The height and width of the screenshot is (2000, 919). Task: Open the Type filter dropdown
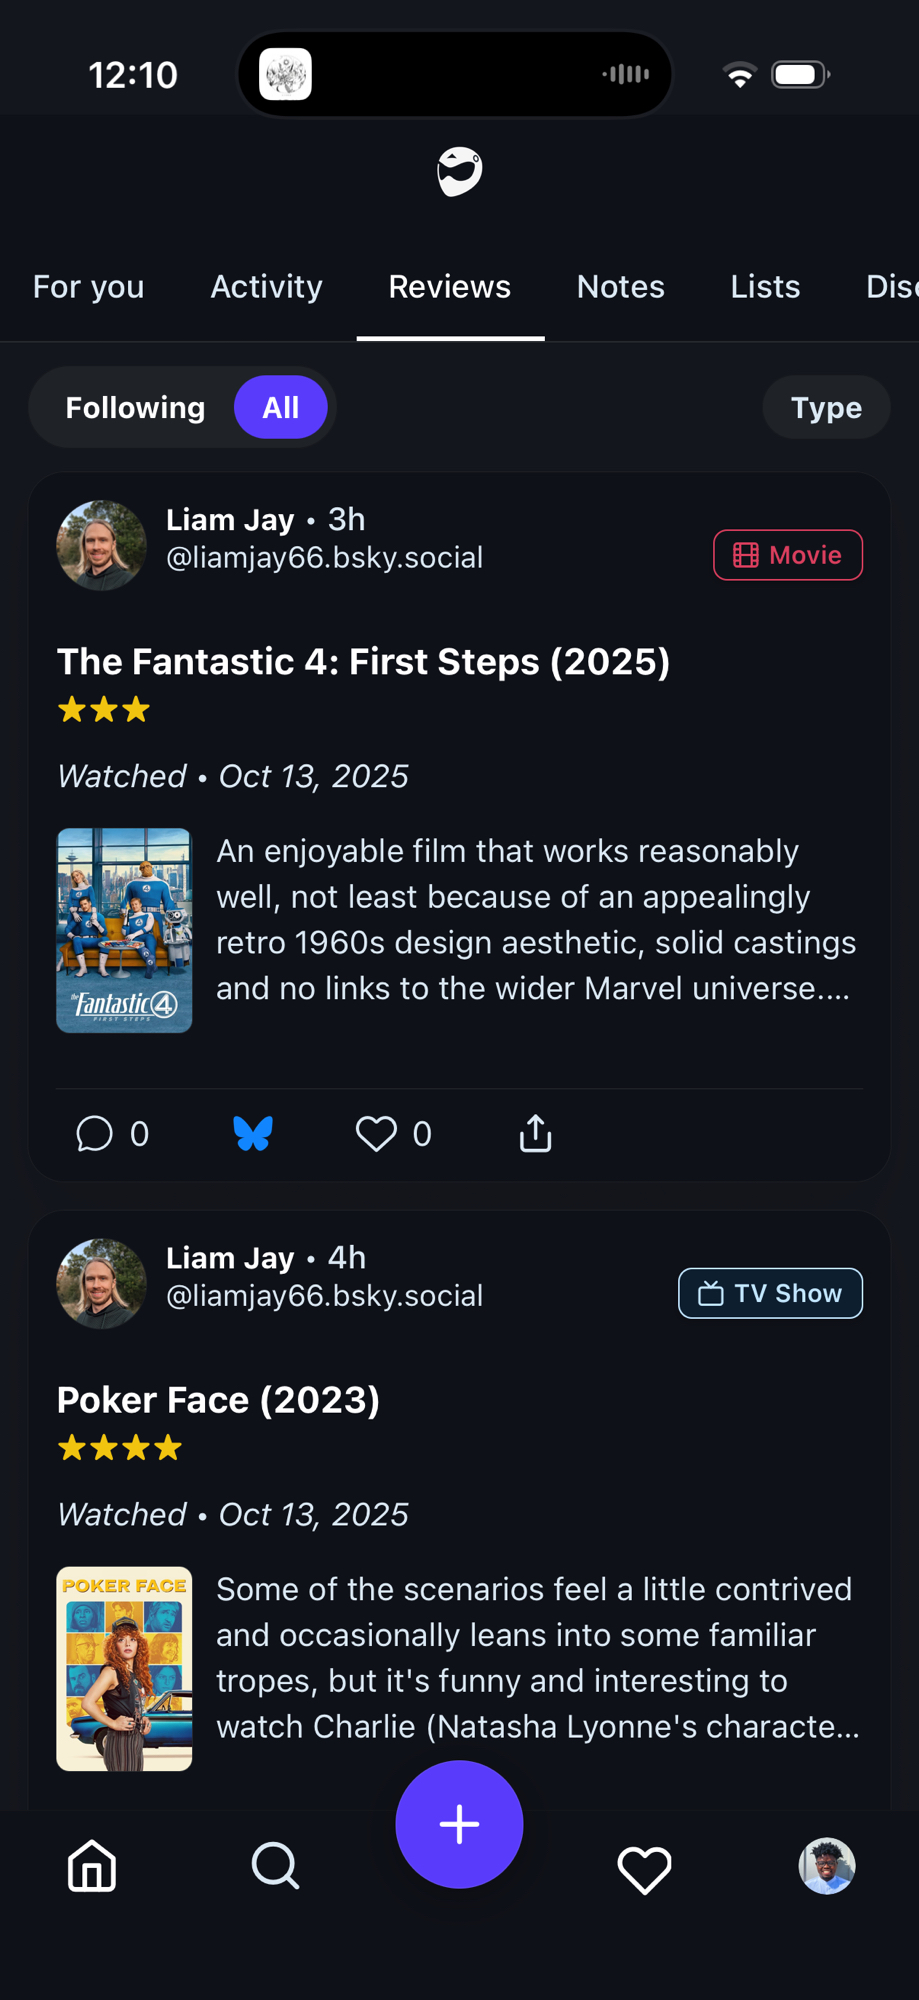[x=826, y=408]
